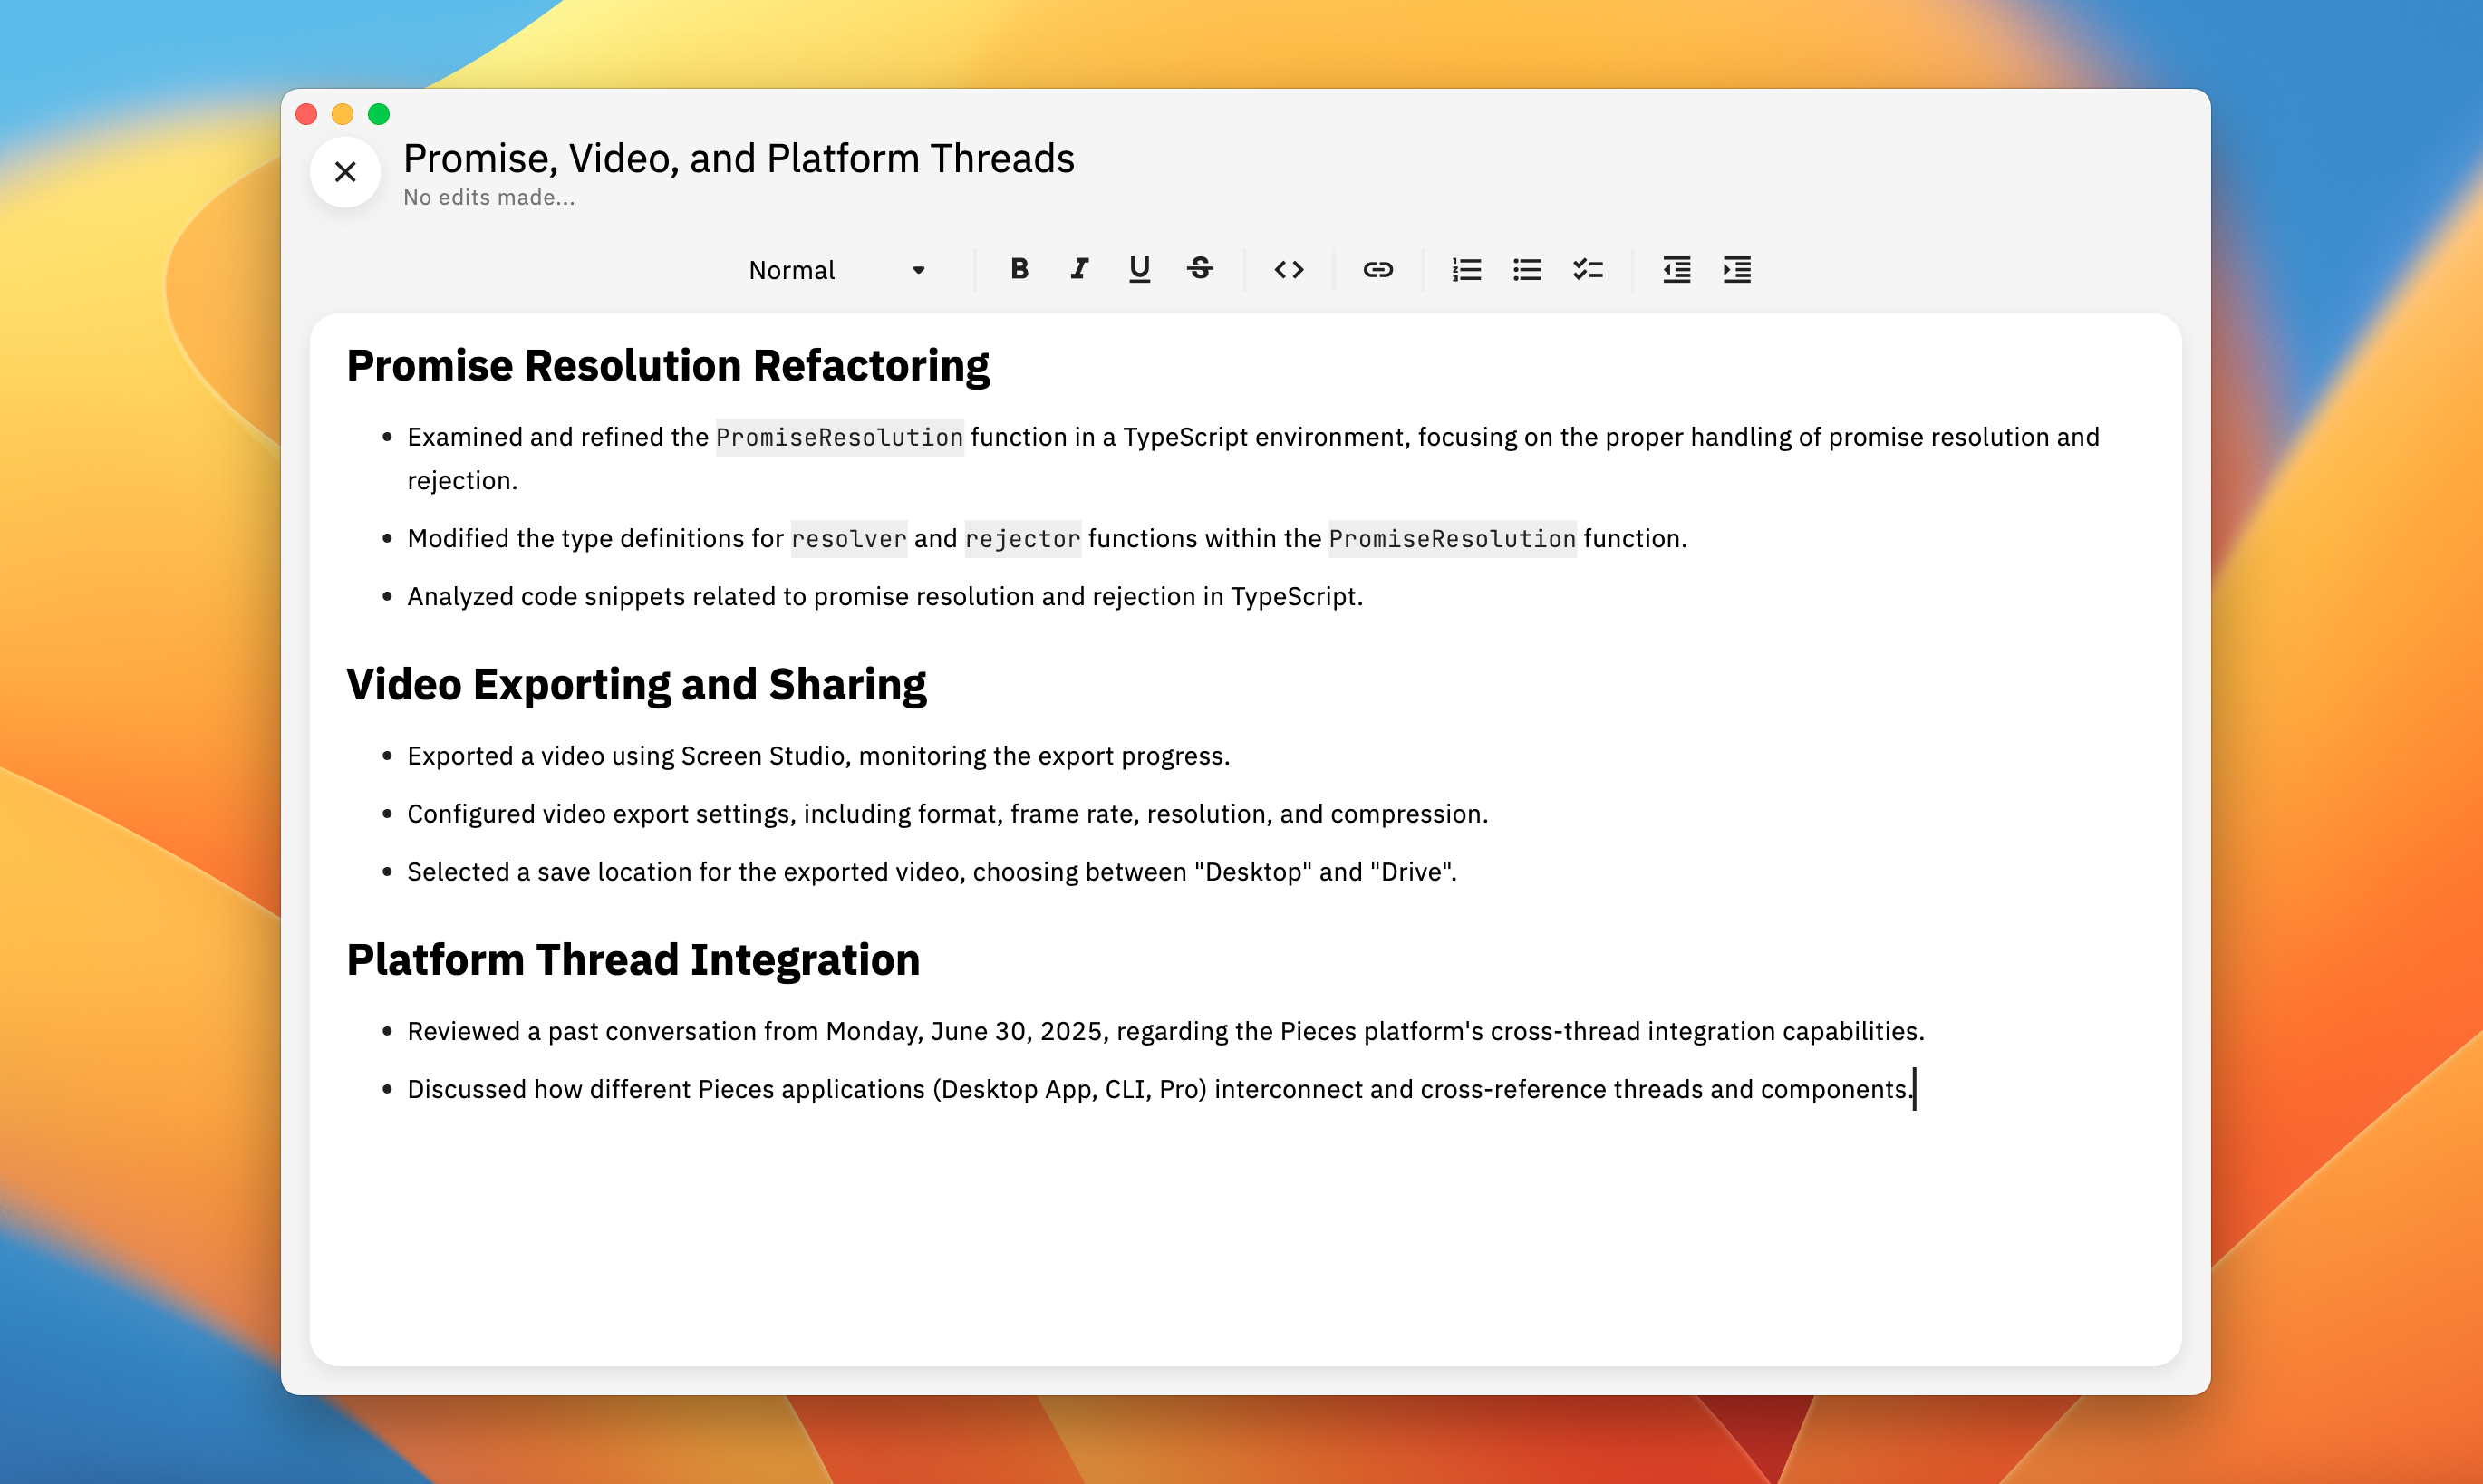The height and width of the screenshot is (1484, 2483).
Task: Toggle the underline formatting button
Action: [x=1139, y=269]
